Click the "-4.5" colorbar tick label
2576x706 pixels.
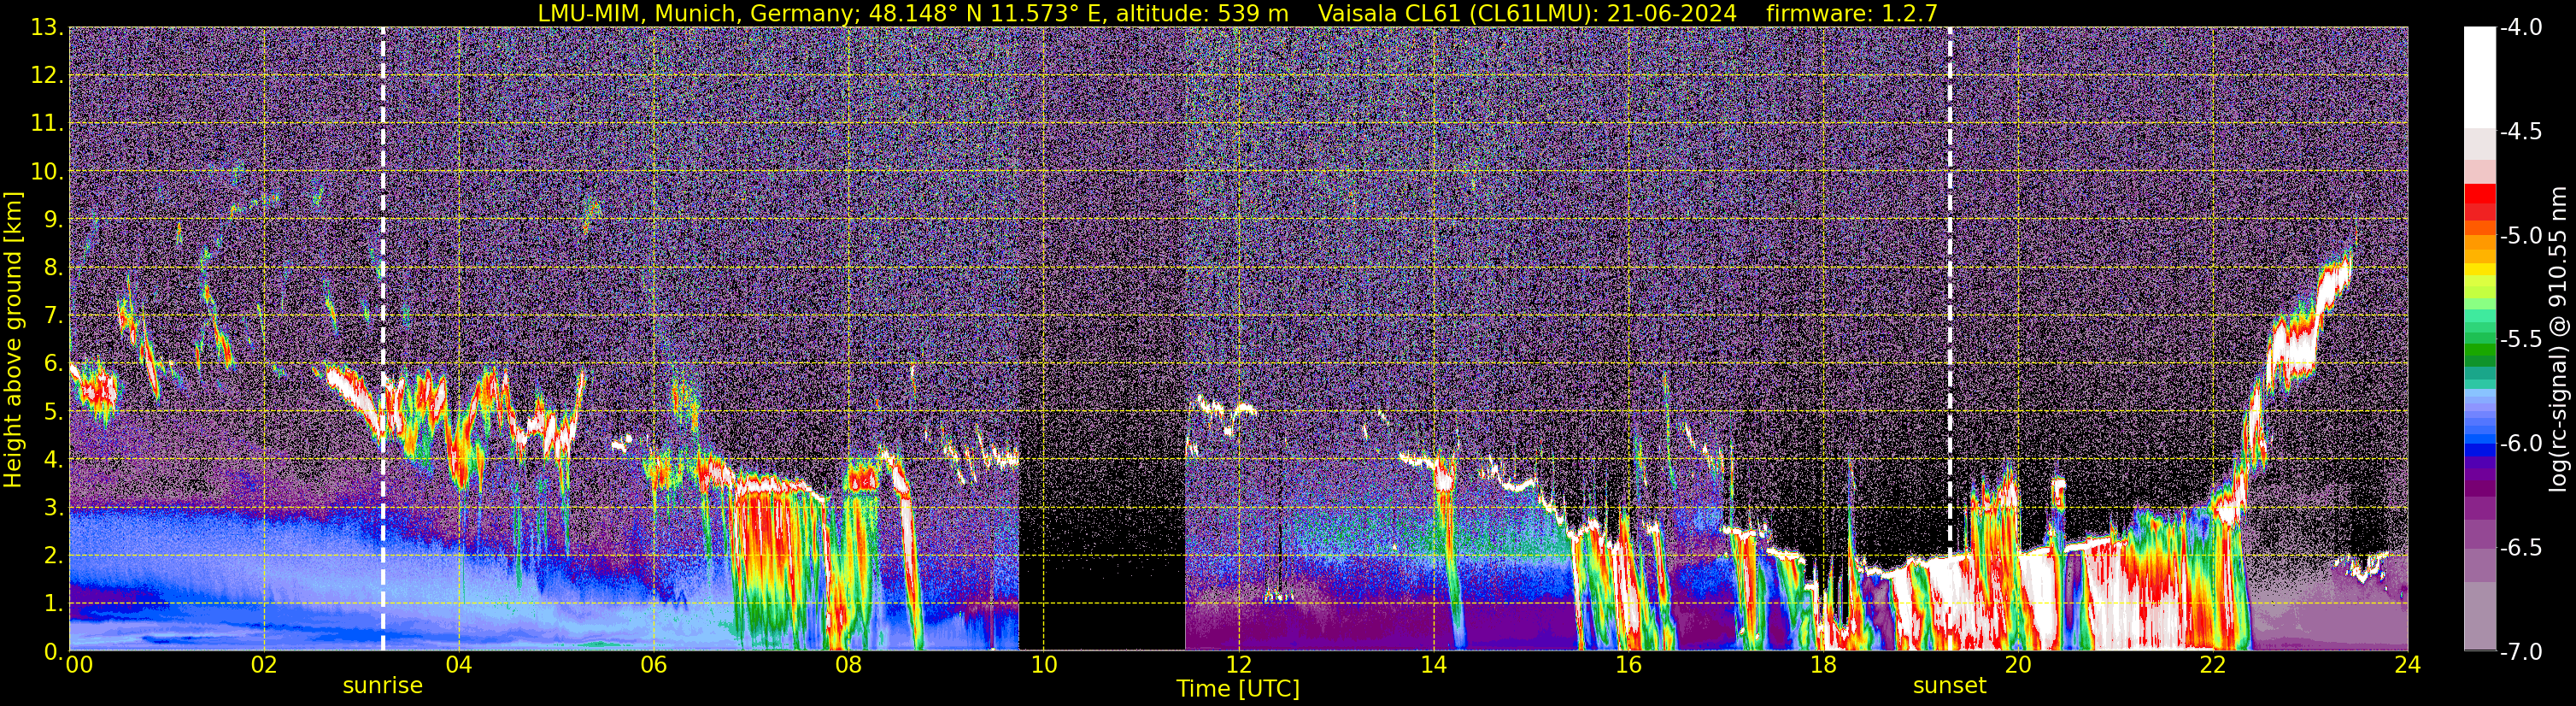click(2520, 131)
